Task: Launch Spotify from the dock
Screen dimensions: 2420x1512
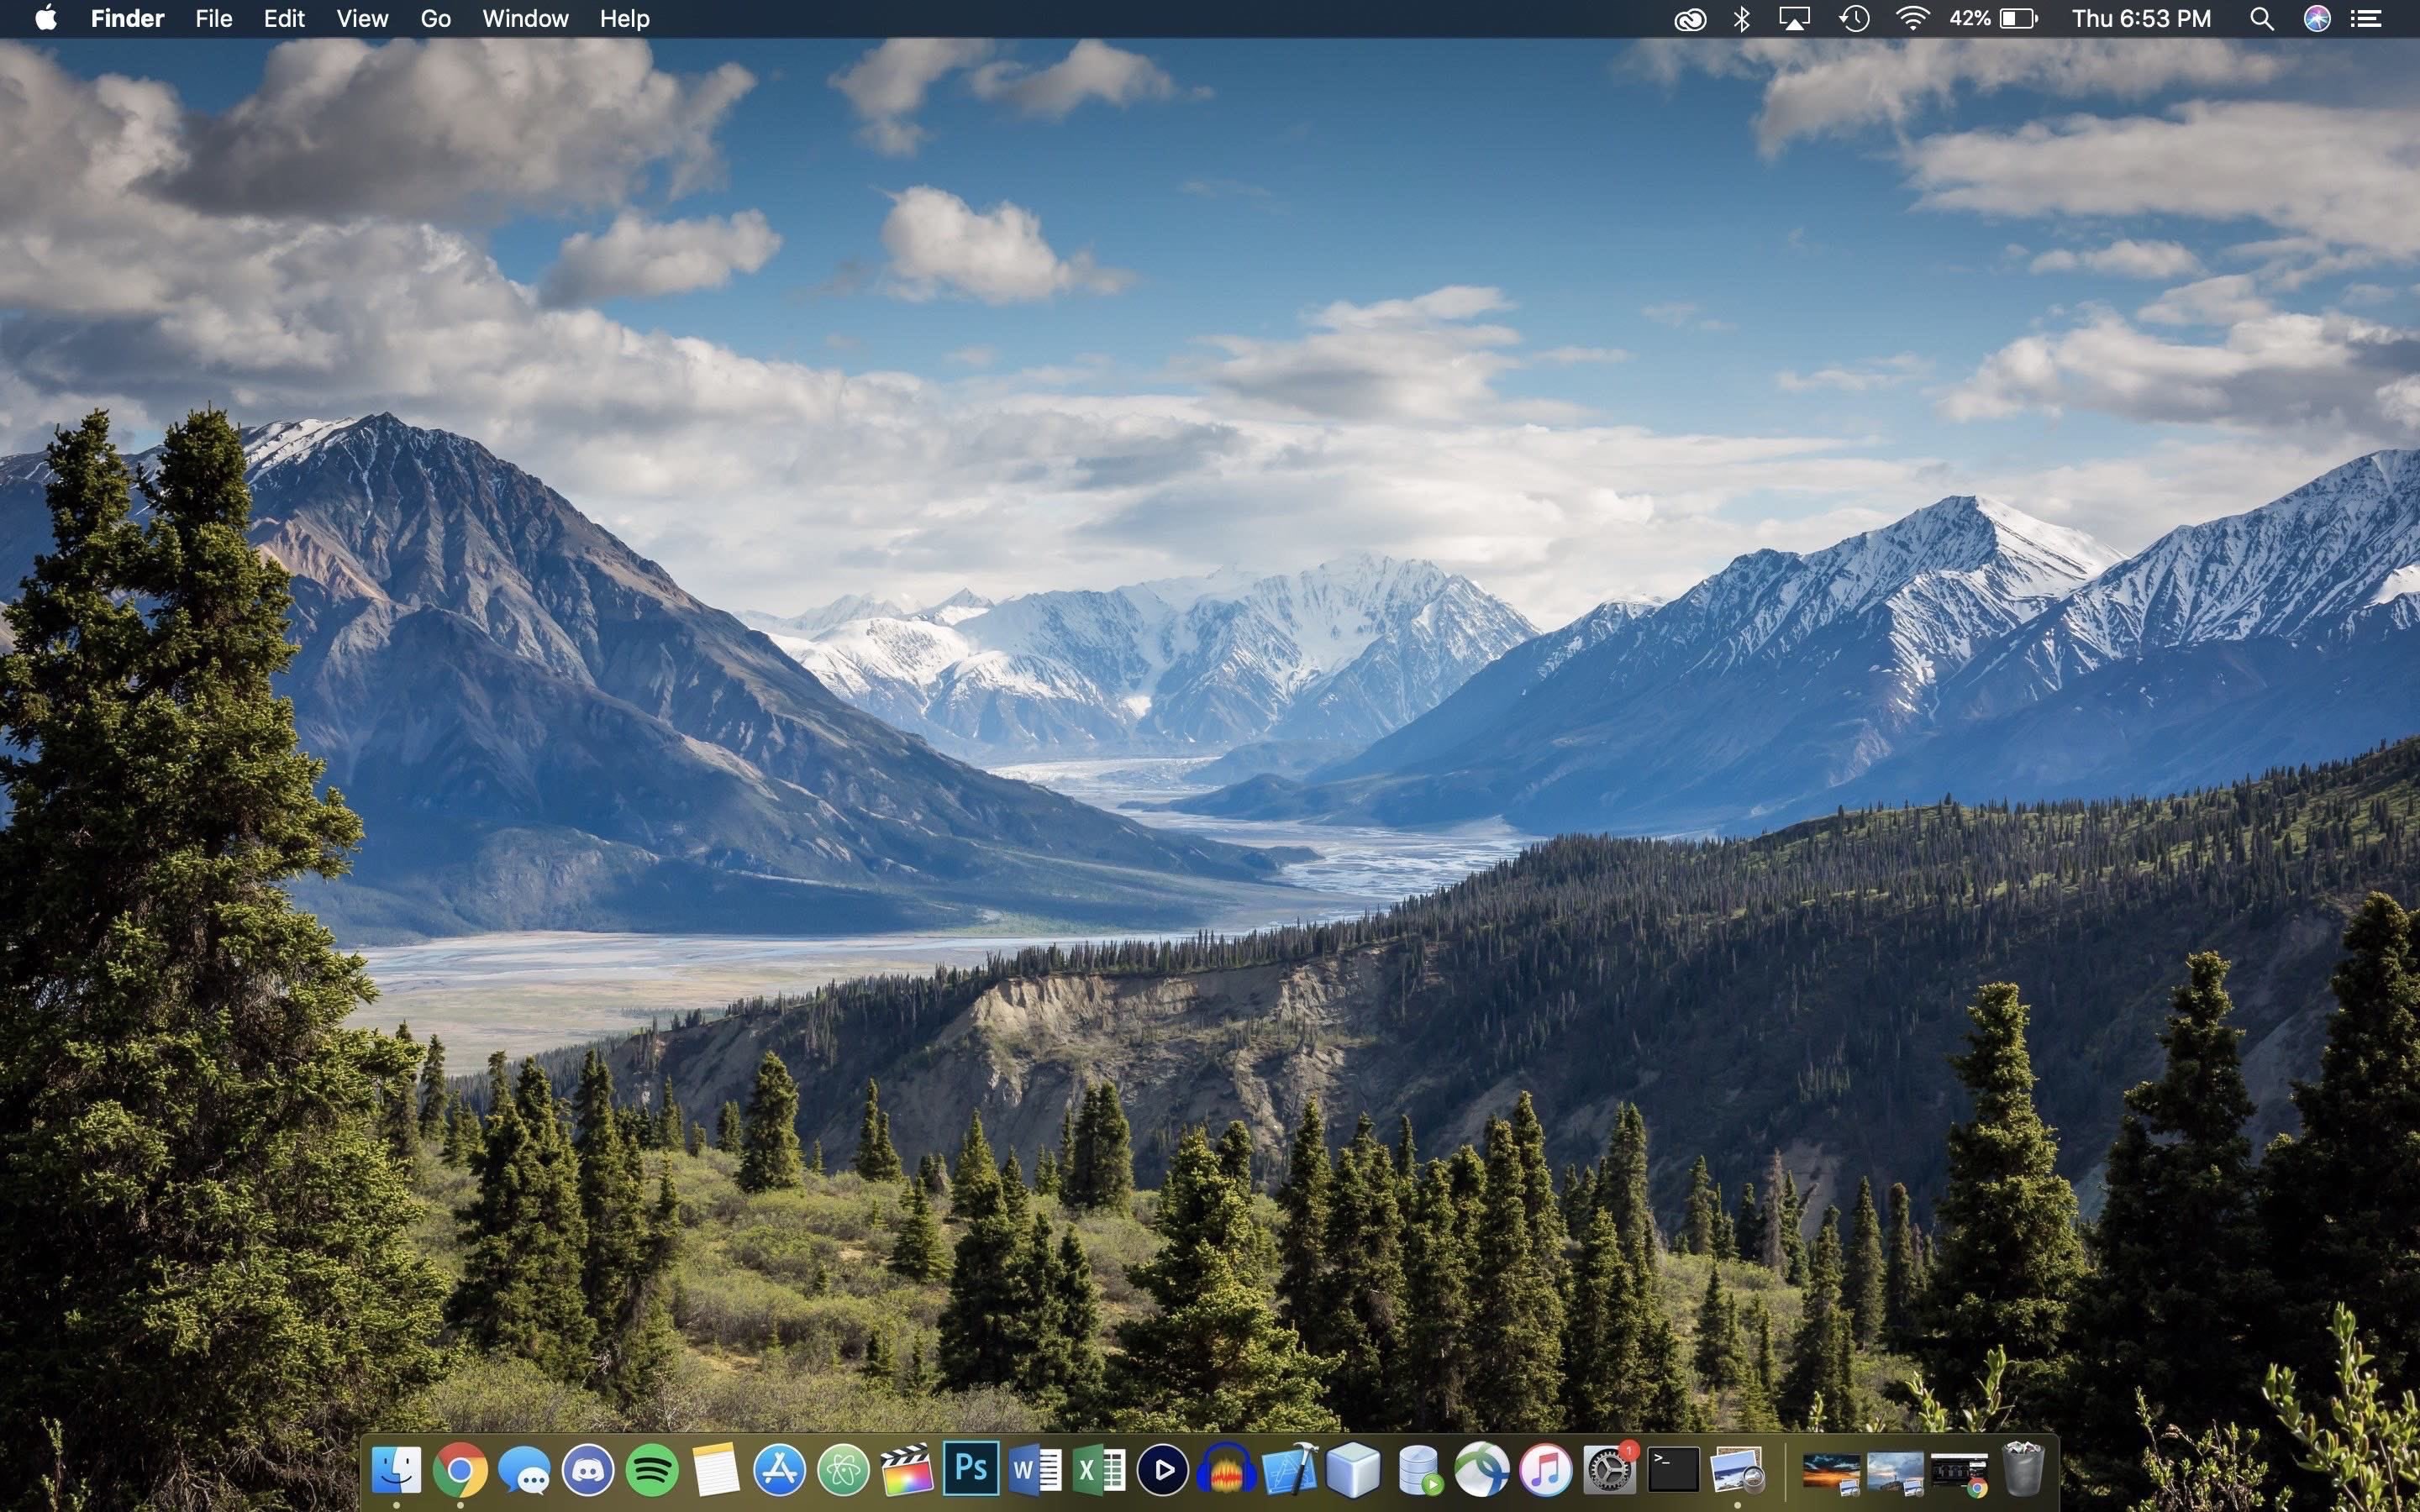Action: [652, 1471]
